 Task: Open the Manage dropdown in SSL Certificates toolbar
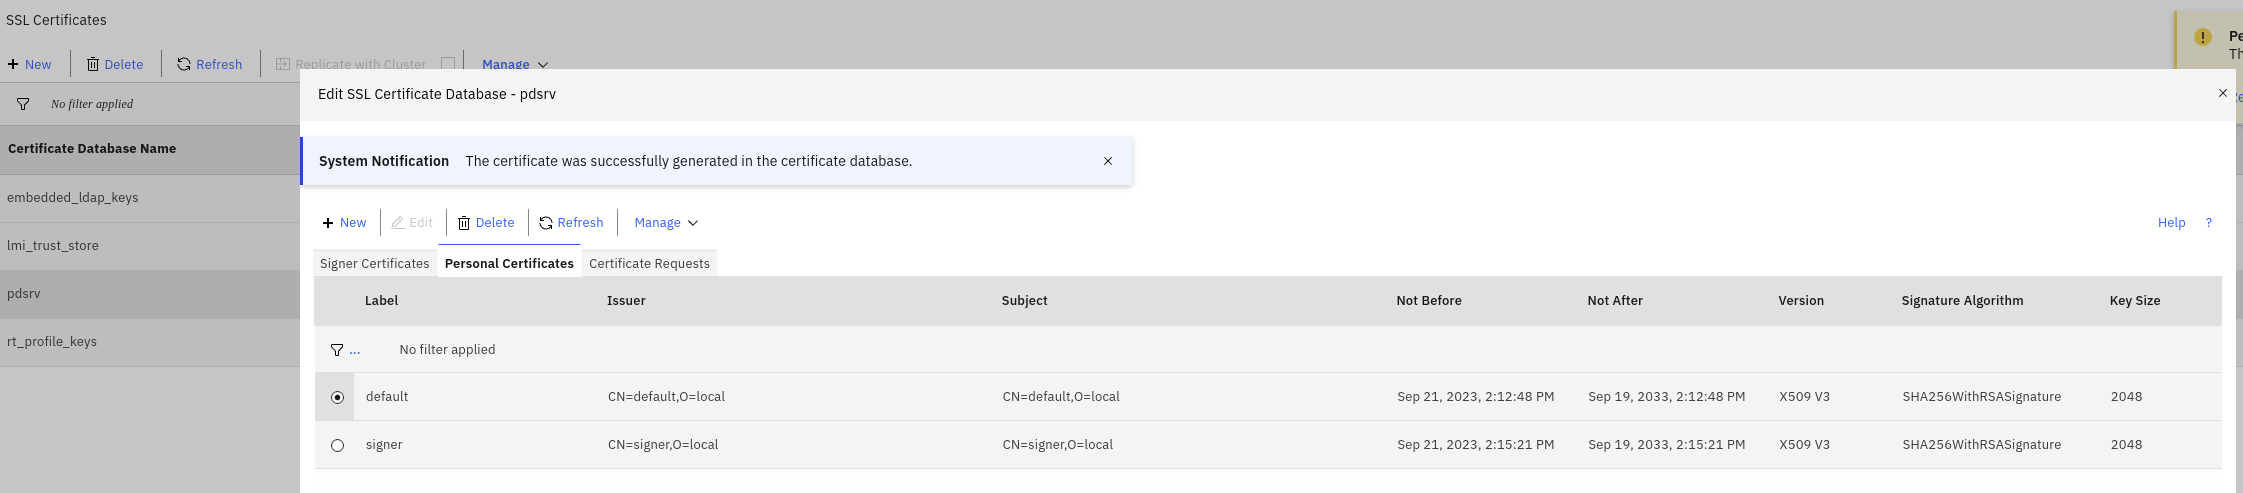(x=515, y=64)
